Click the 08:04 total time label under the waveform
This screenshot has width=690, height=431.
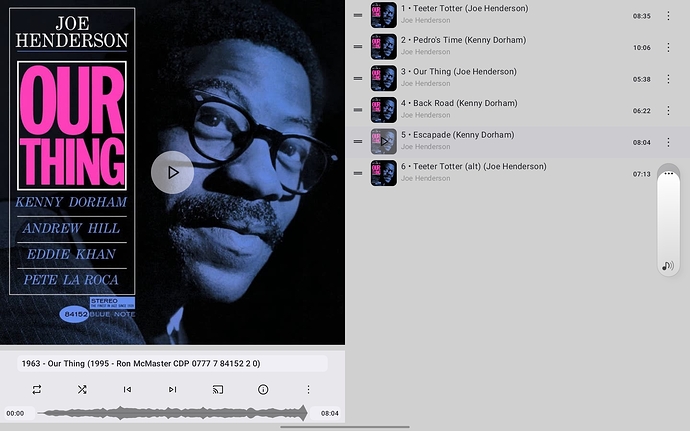[329, 413]
